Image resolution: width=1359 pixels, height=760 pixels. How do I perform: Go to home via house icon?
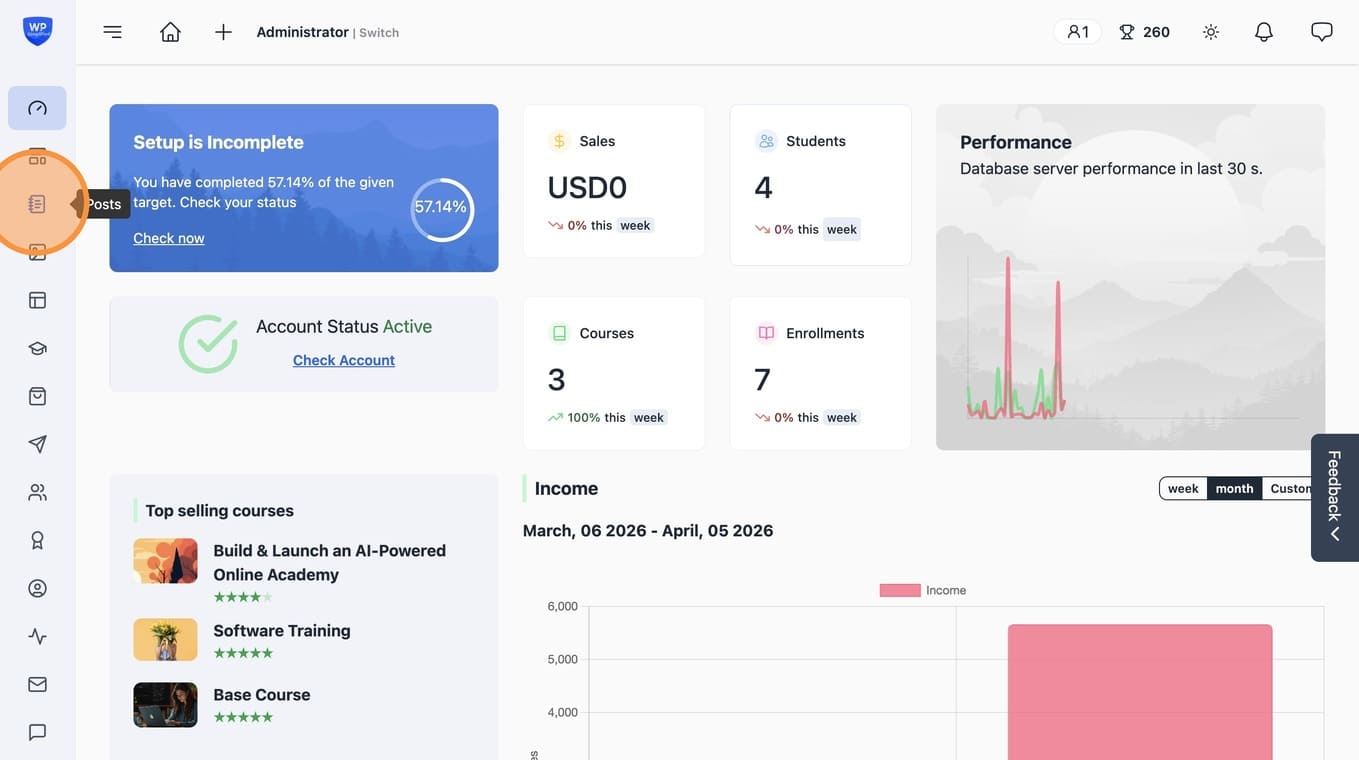[x=171, y=32]
